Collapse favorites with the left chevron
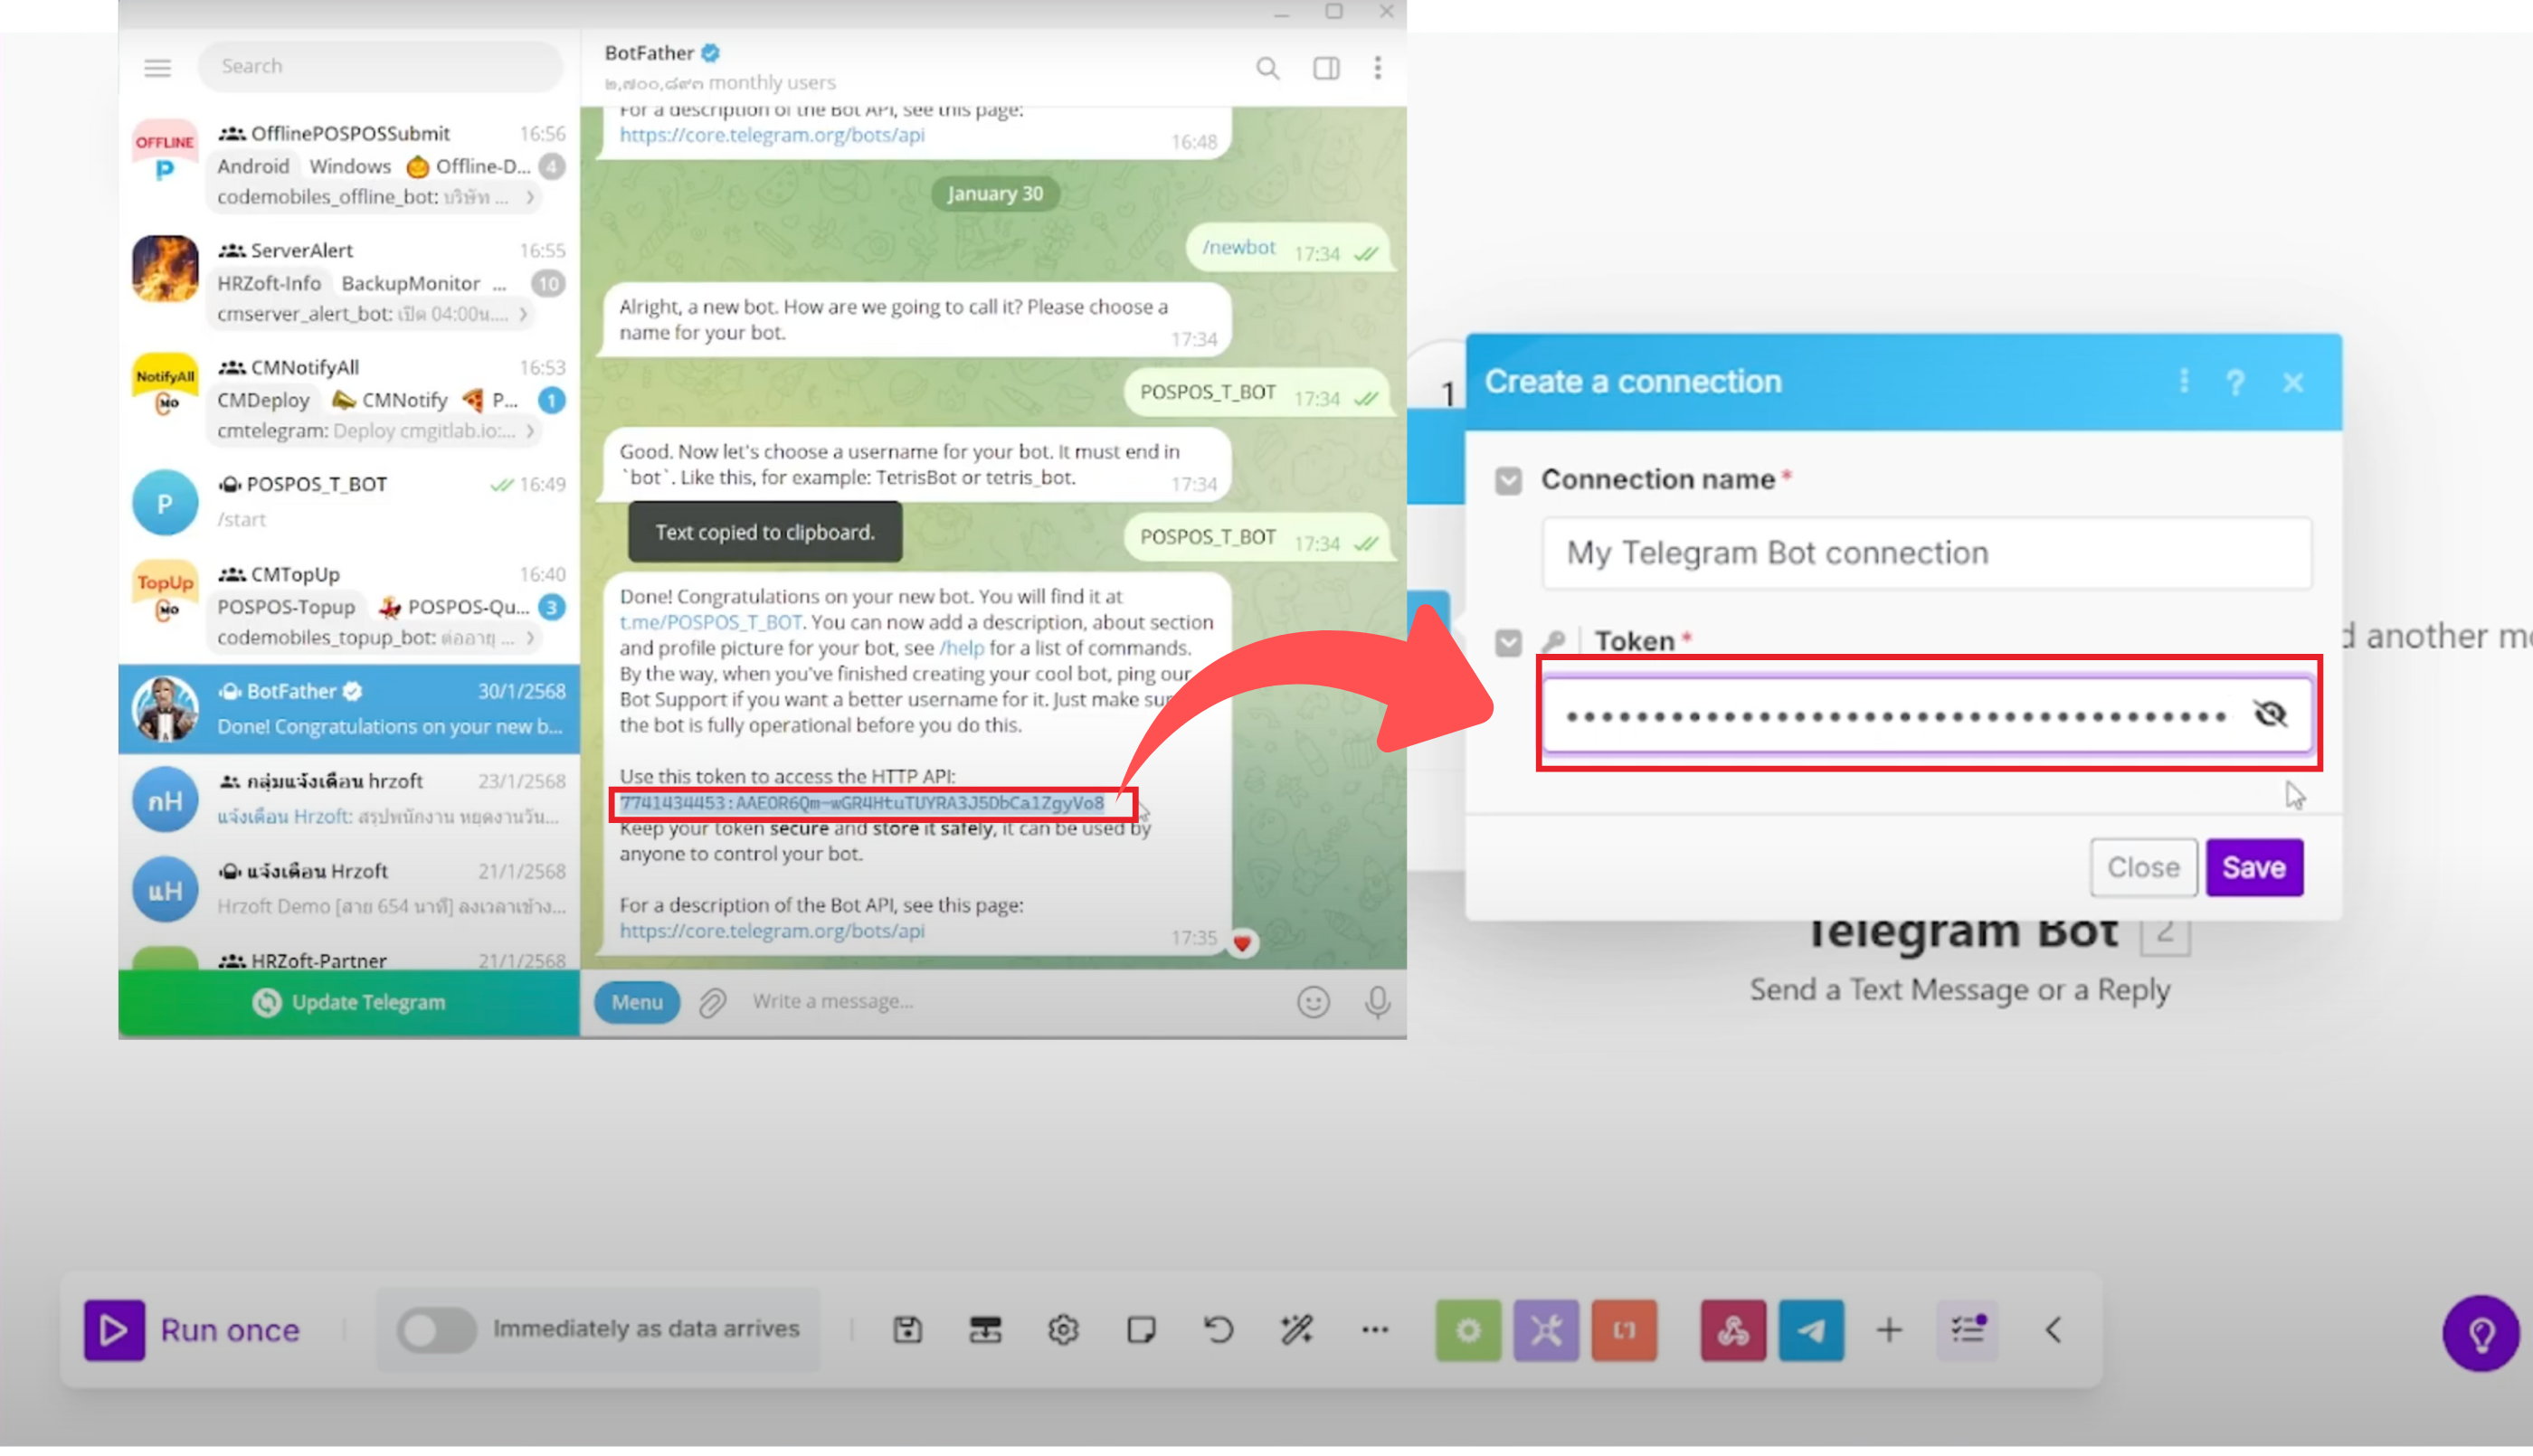The height and width of the screenshot is (1456, 2533). click(2053, 1329)
